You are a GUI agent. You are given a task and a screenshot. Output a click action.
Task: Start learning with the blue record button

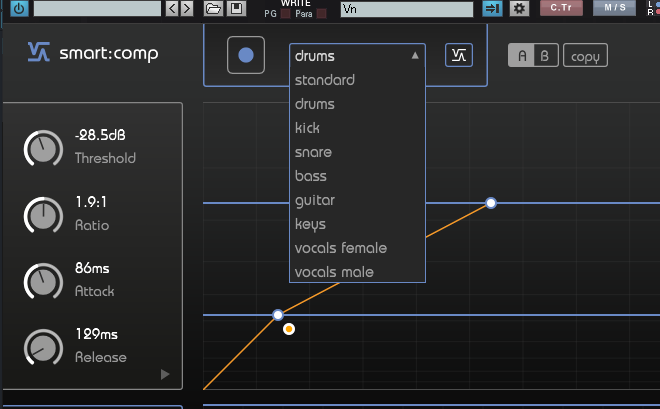coord(246,55)
